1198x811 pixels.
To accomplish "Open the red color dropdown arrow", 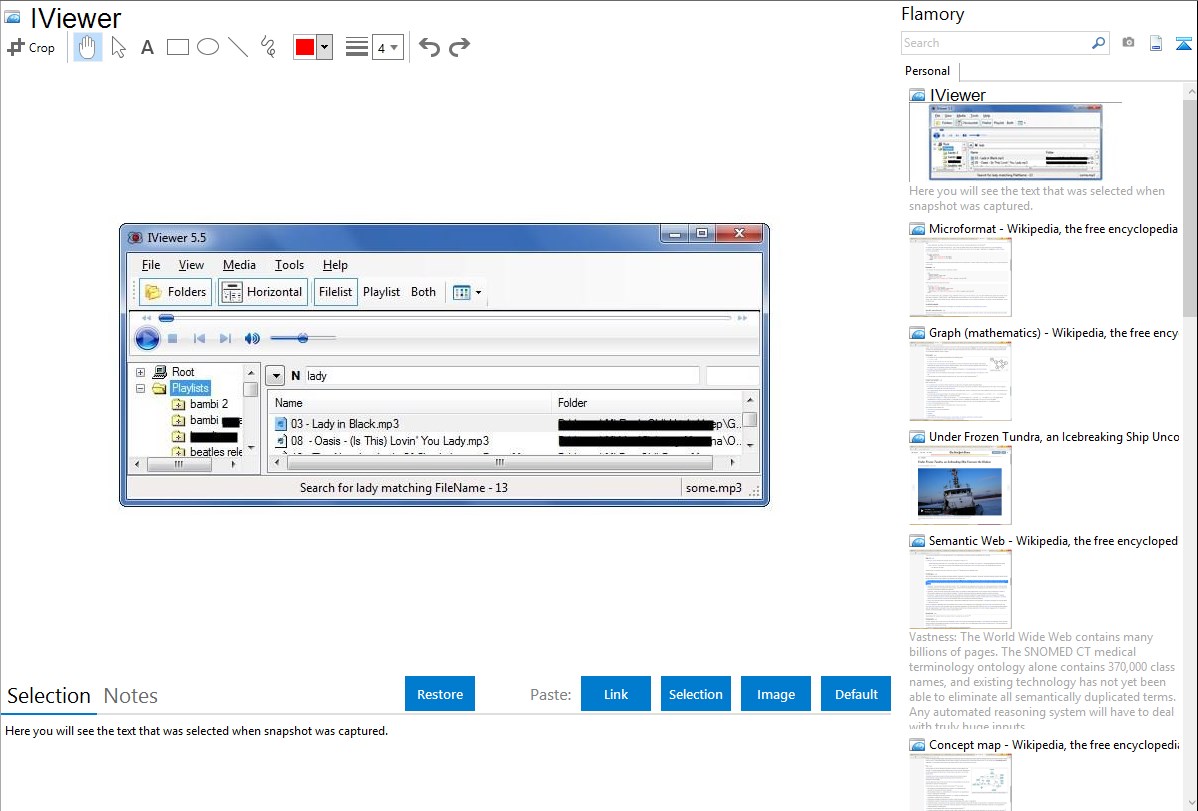I will (x=324, y=47).
